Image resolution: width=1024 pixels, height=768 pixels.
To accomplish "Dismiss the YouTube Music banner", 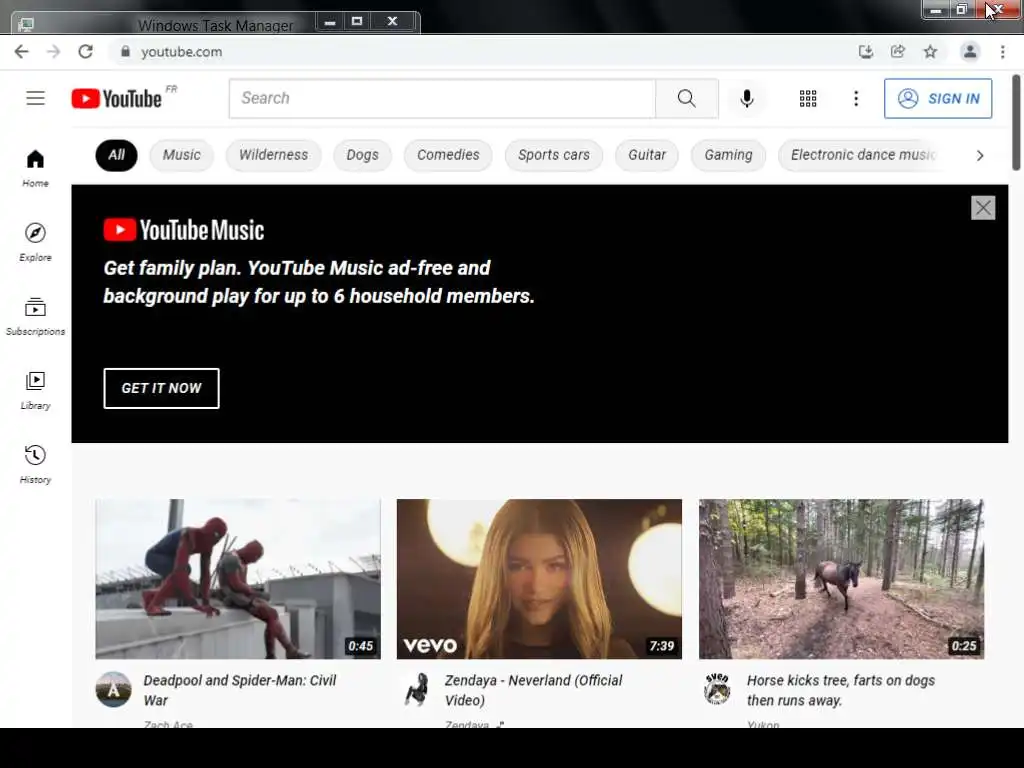I will [x=983, y=208].
